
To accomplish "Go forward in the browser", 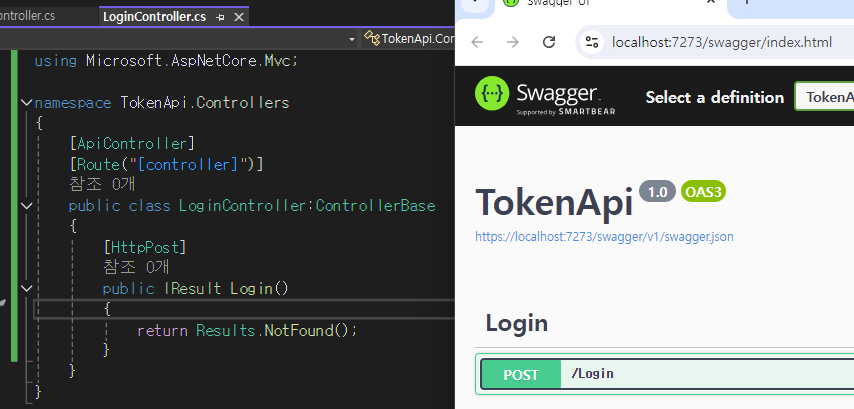I will click(513, 42).
